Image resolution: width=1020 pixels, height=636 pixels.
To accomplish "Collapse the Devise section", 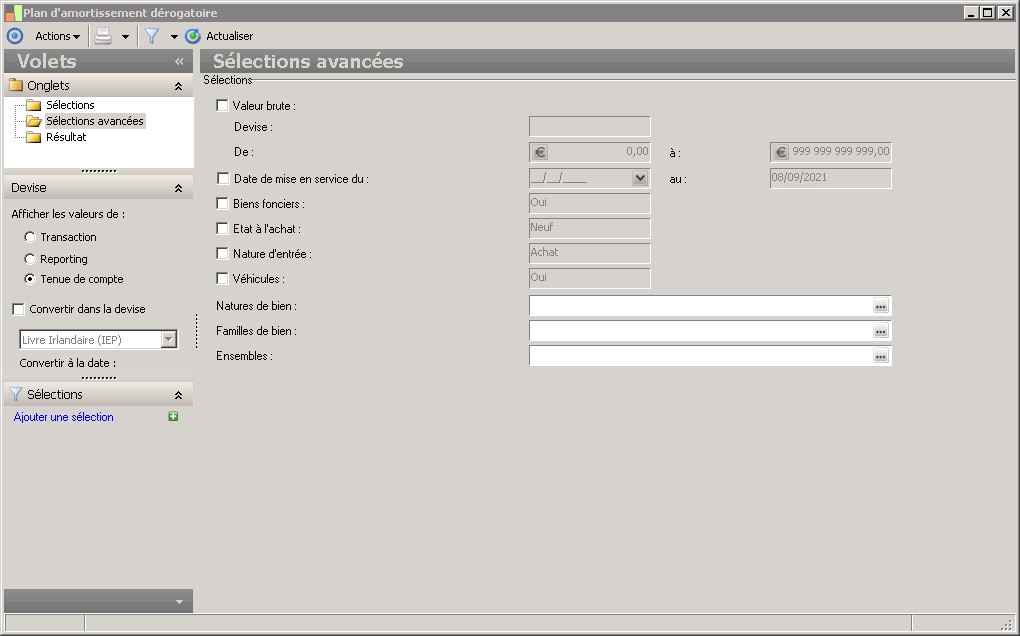I will point(178,188).
